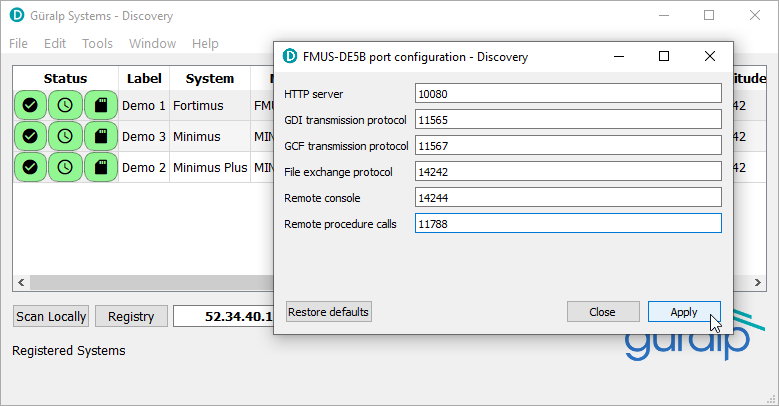This screenshot has height=406, width=779.
Task: Open the Window menu
Action: [x=153, y=44]
